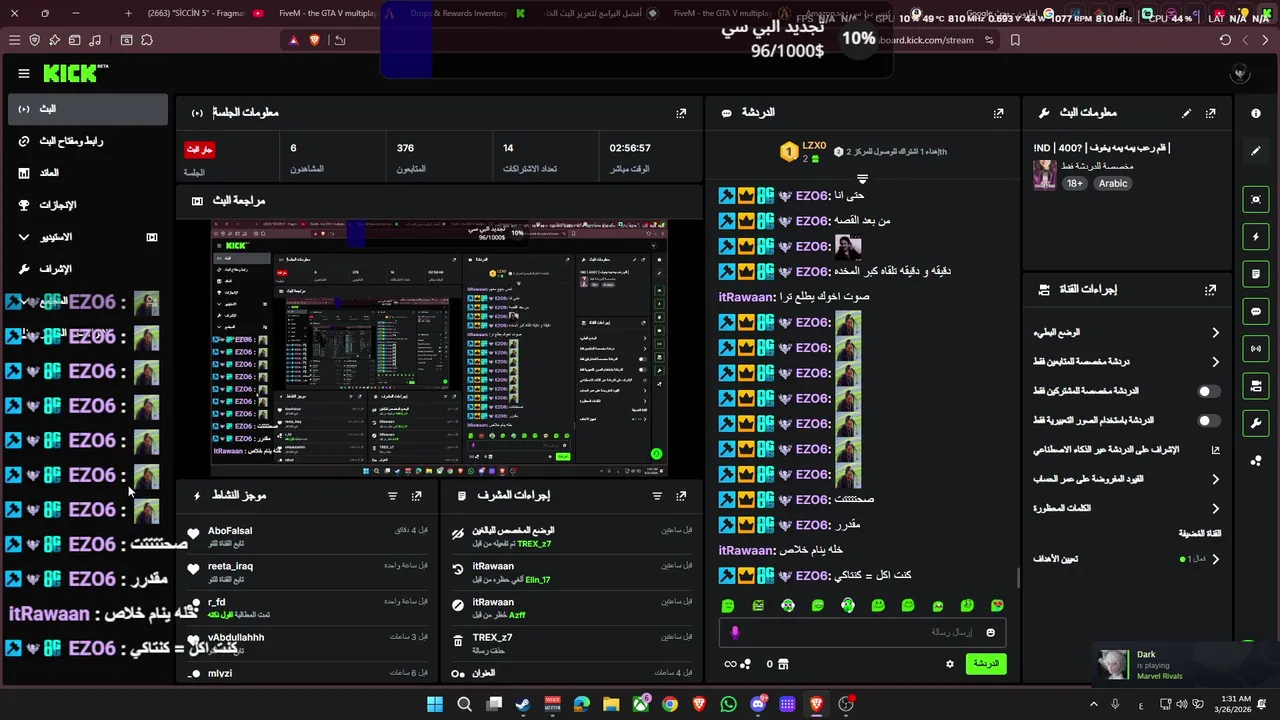Pop out the moderator actions (إجراءات المشرف) panel
1280x720 pixels.
[681, 495]
